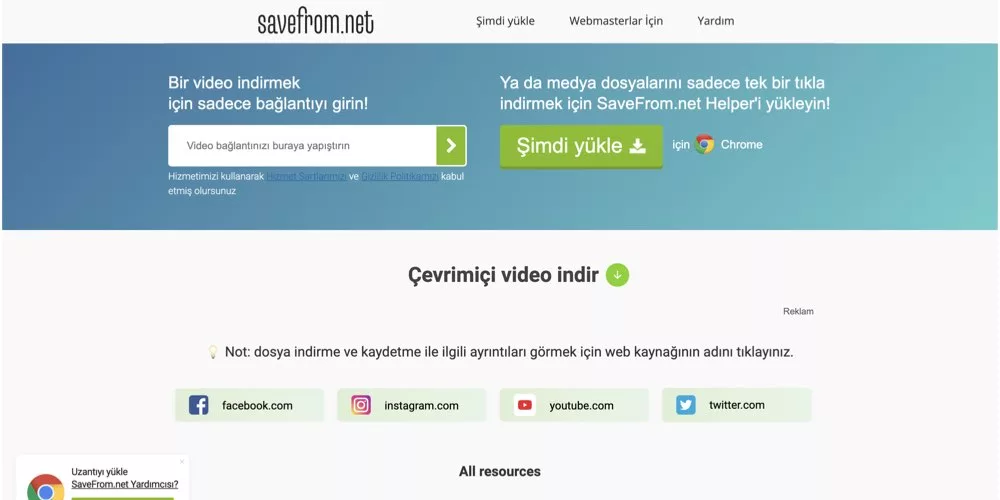Click the Chrome logo in extension popup
Image resolution: width=1000 pixels, height=500 pixels.
tap(45, 489)
